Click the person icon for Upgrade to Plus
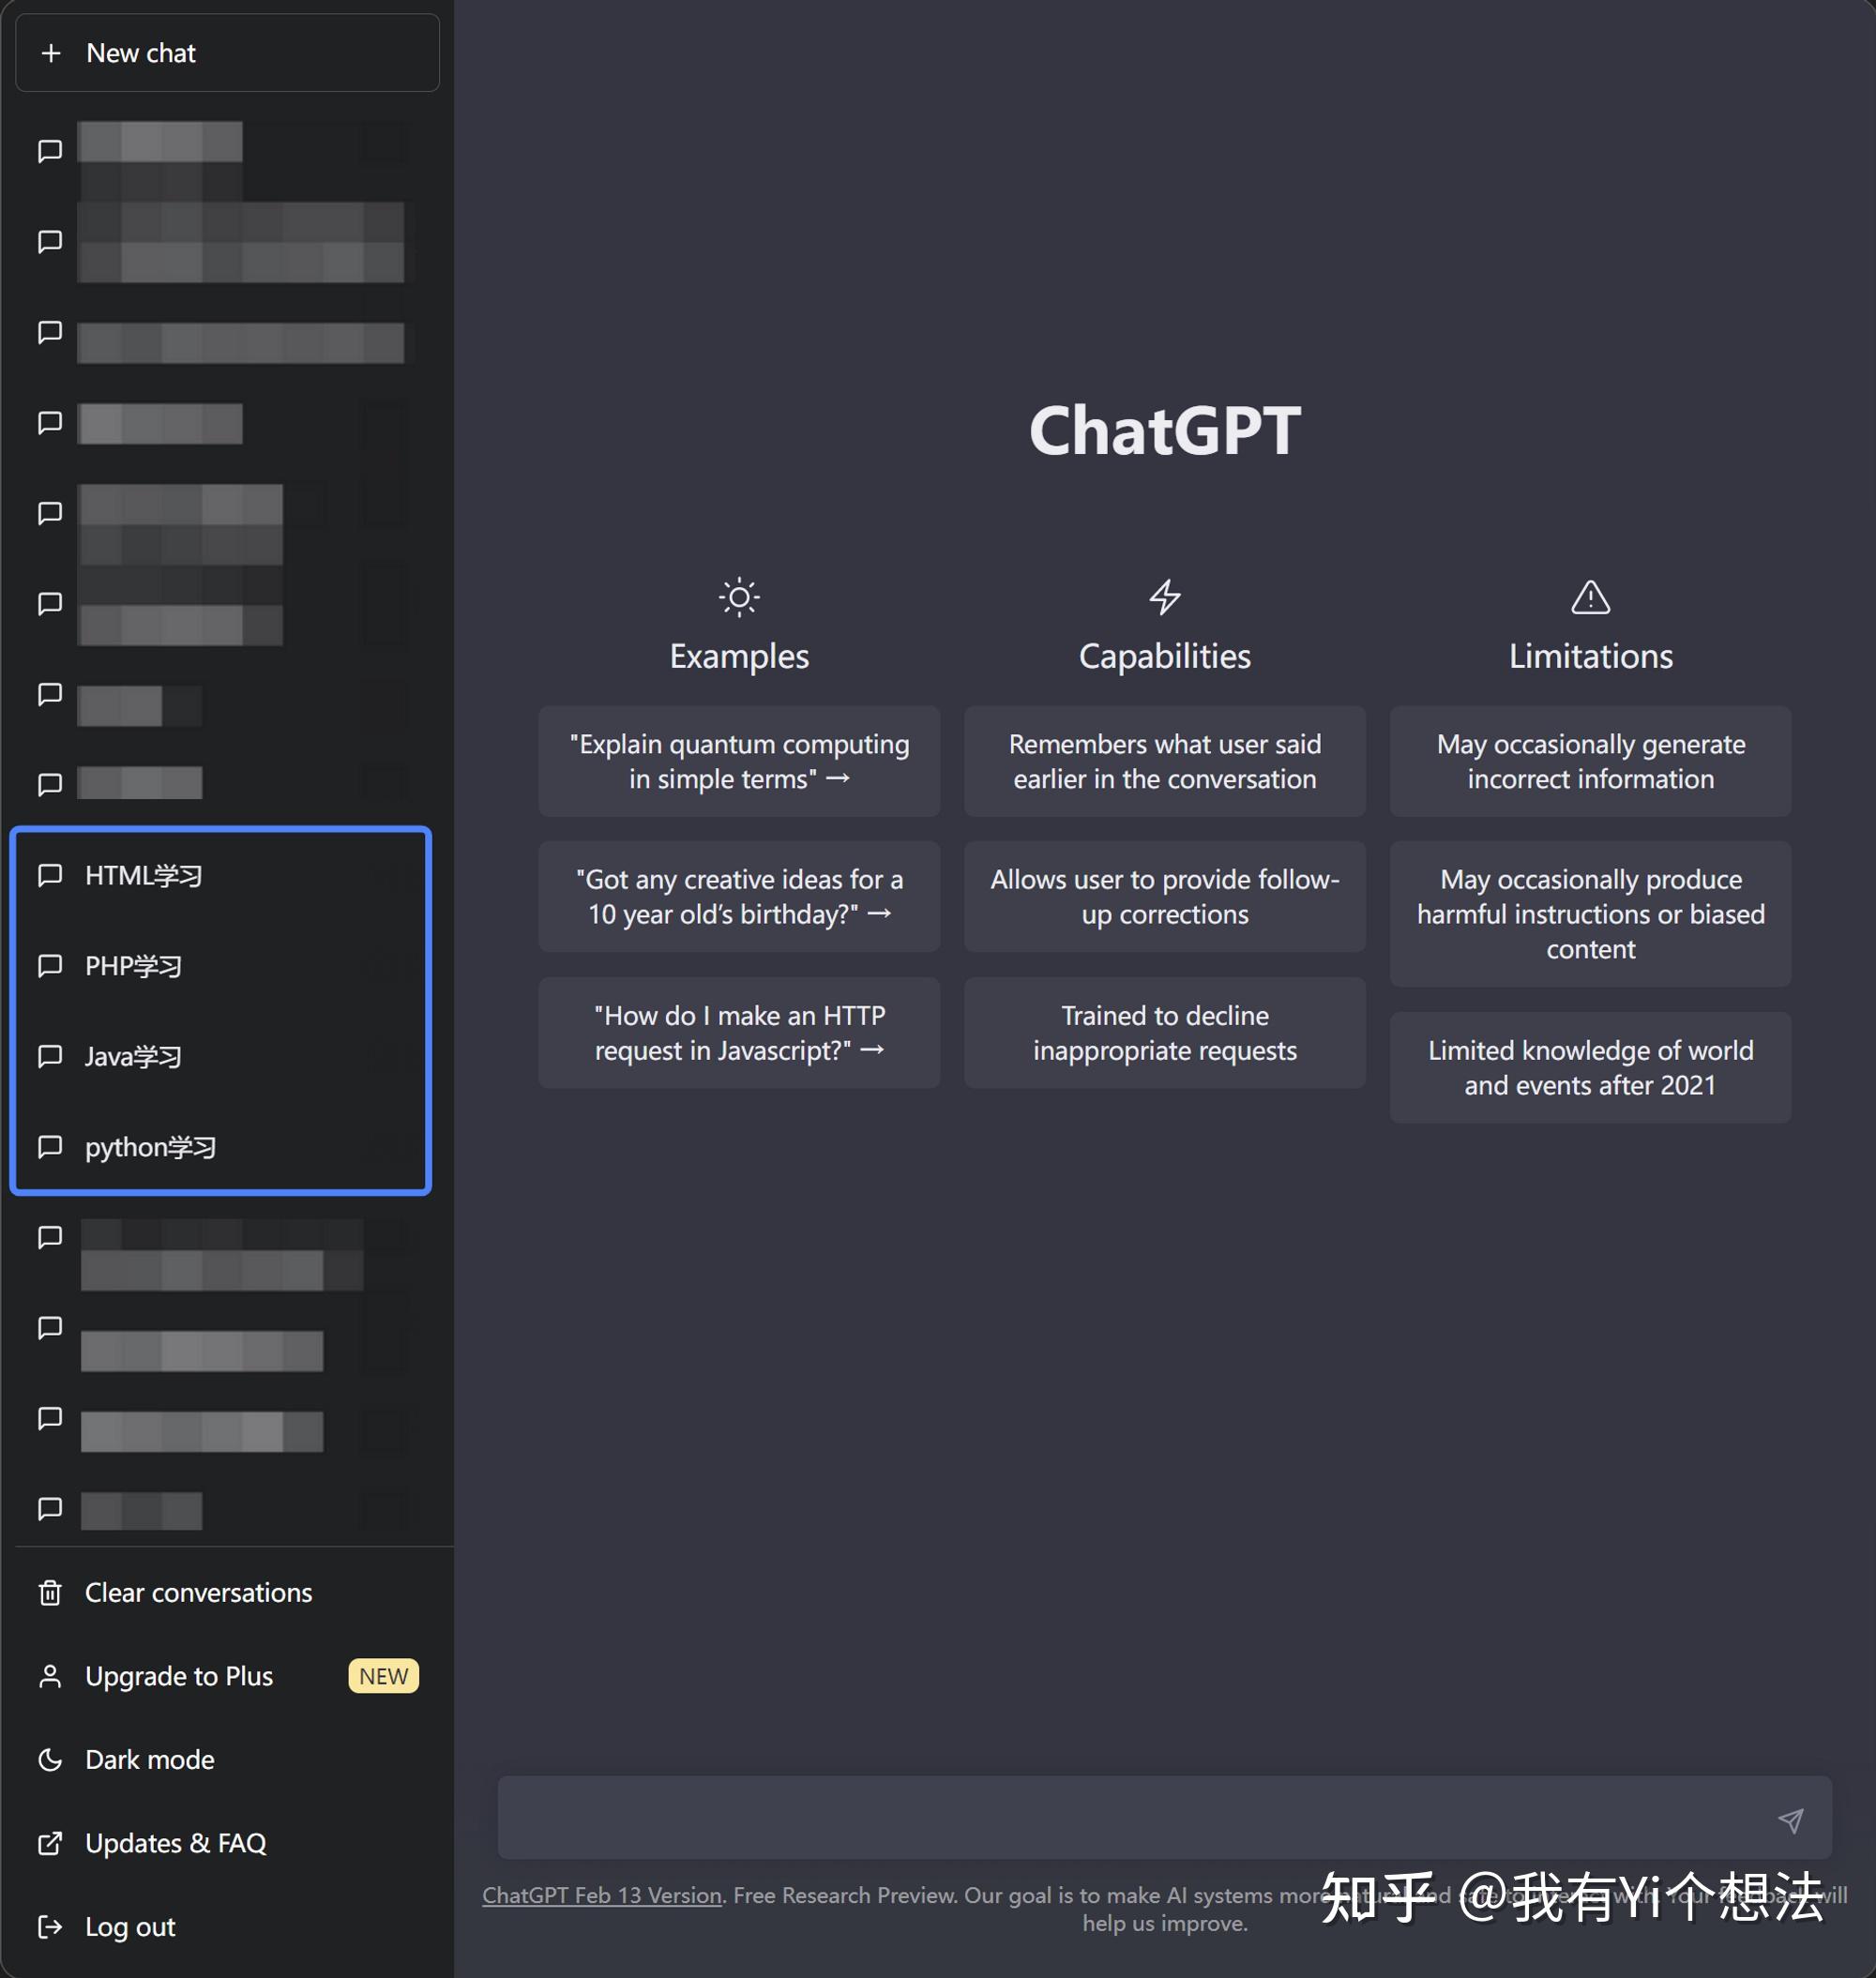Viewport: 1876px width, 1978px height. click(x=50, y=1676)
